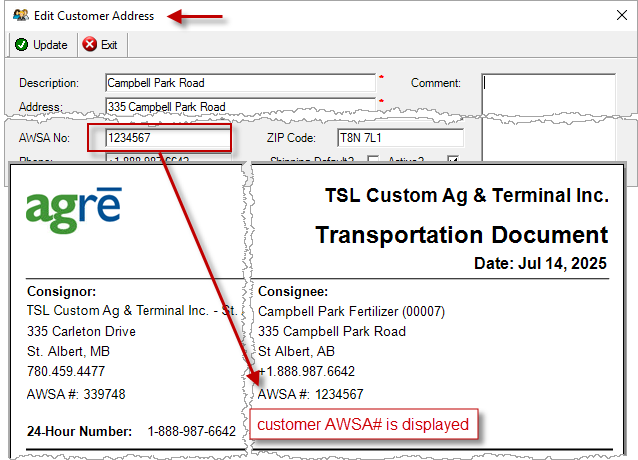The height and width of the screenshot is (460, 638).
Task: Click the Update button
Action: pyautogui.click(x=41, y=45)
